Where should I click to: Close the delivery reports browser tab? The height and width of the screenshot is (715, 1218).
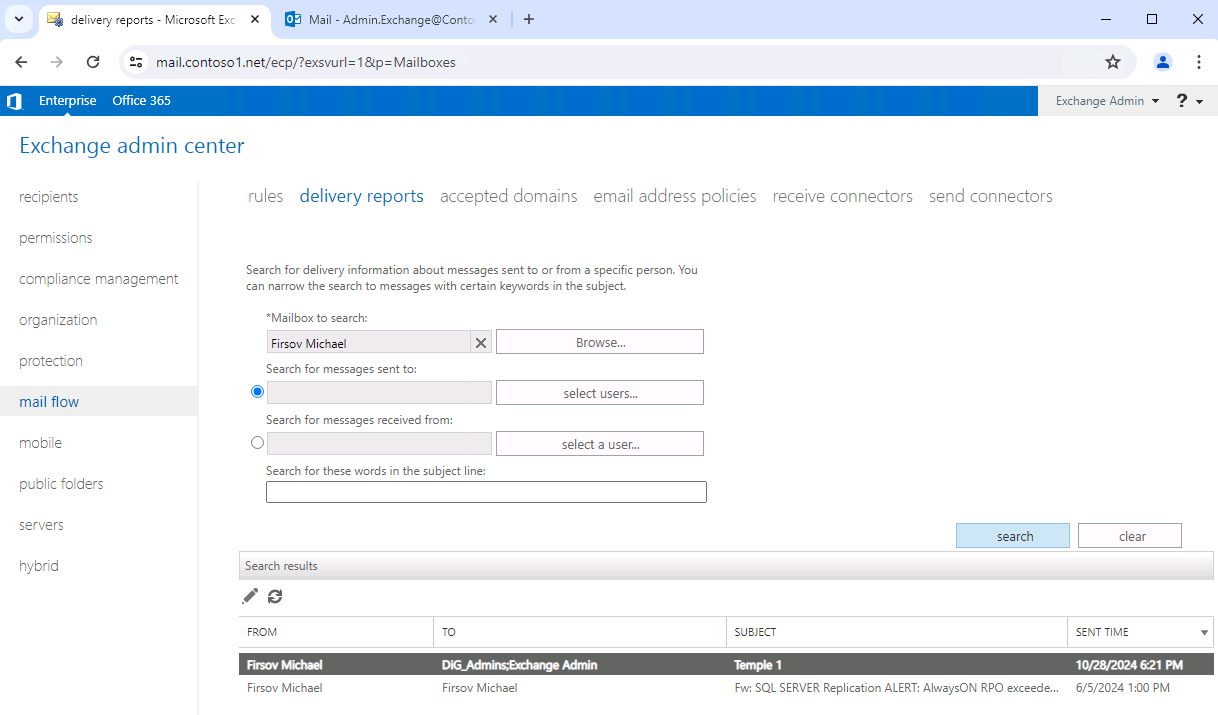click(256, 19)
